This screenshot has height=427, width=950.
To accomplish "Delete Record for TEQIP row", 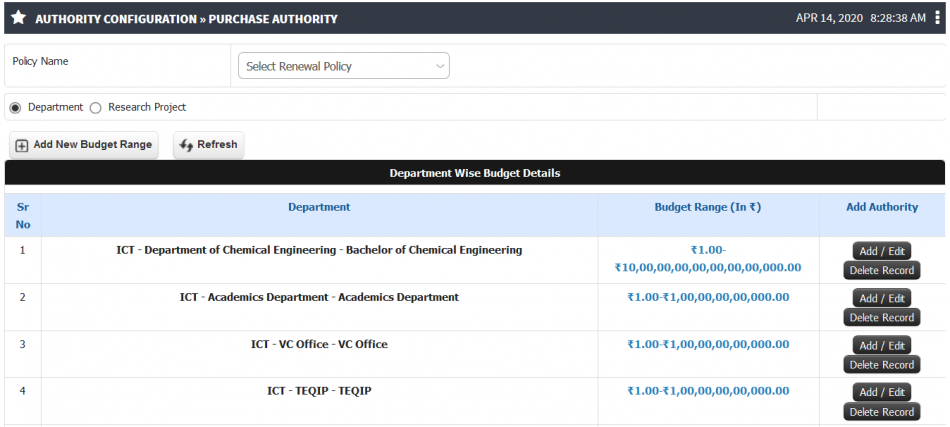I will coord(882,412).
